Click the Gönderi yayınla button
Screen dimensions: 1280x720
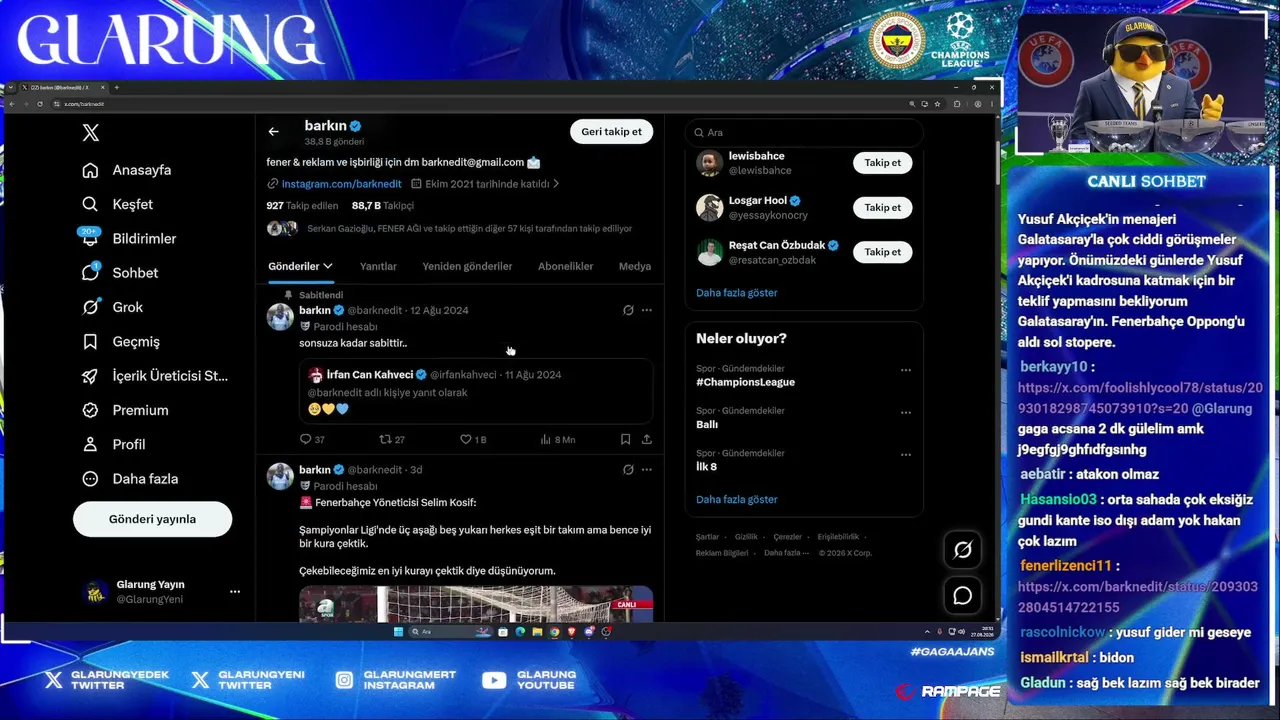(152, 519)
